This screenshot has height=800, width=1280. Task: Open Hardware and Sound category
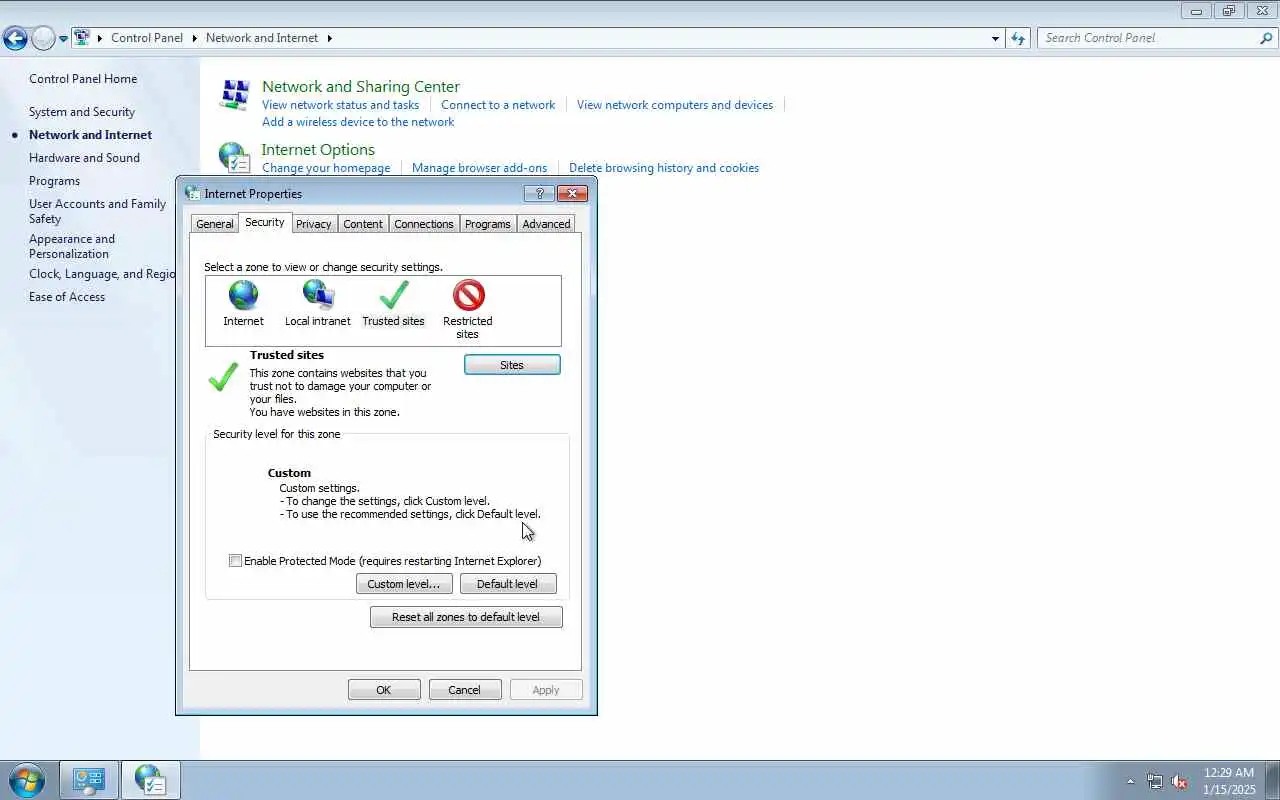84,158
